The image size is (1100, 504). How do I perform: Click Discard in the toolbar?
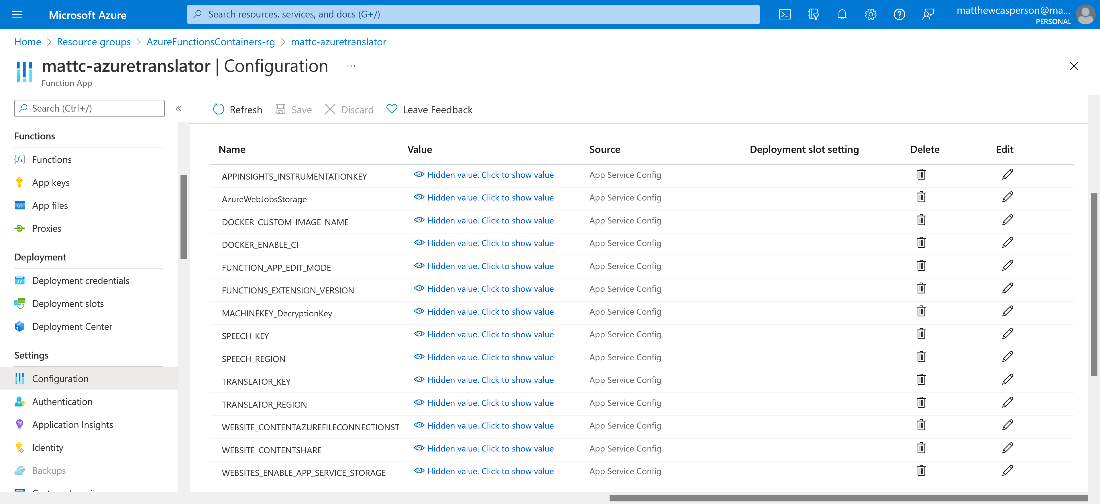(x=349, y=110)
